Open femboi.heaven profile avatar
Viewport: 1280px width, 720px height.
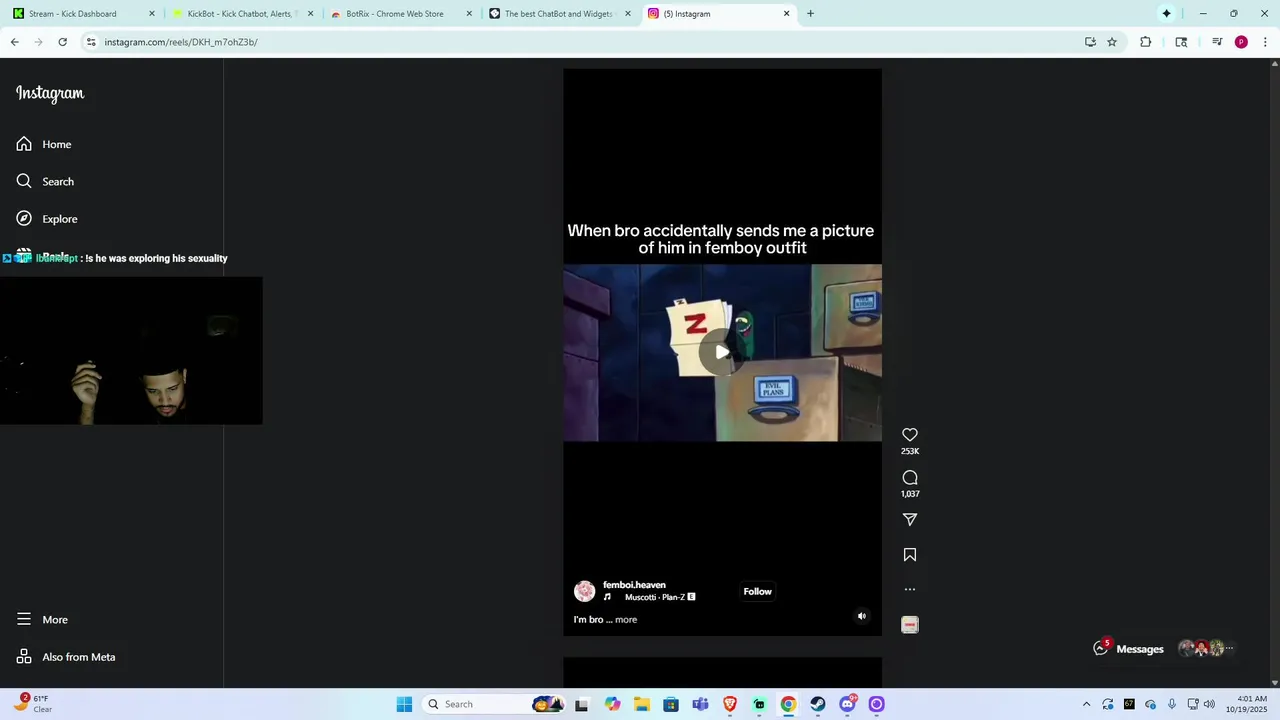coord(585,592)
